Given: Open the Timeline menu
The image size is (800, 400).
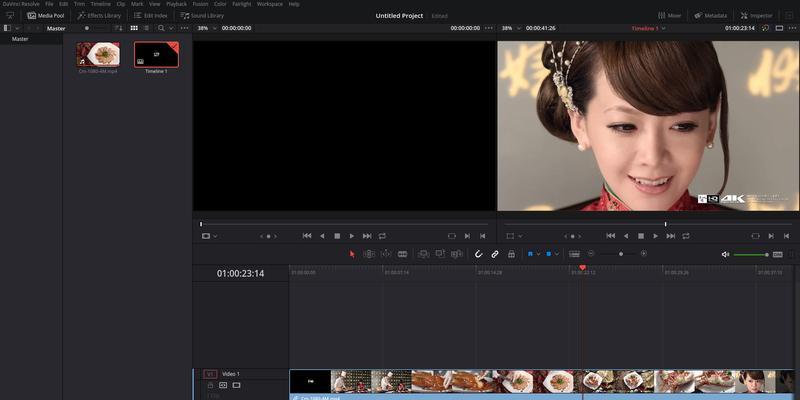Looking at the screenshot, I should tap(101, 4).
